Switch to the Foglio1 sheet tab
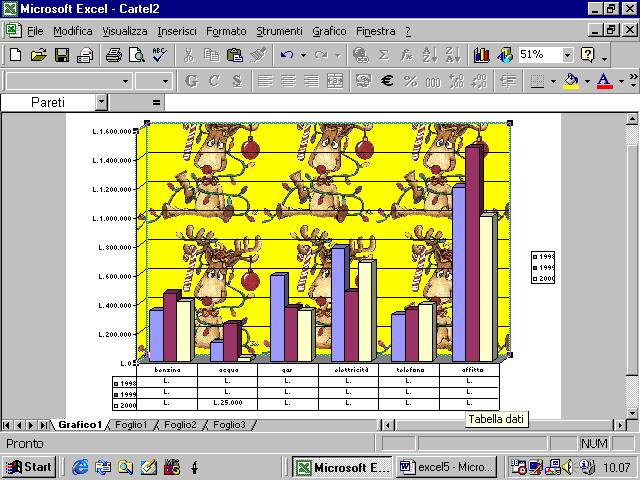 point(131,425)
